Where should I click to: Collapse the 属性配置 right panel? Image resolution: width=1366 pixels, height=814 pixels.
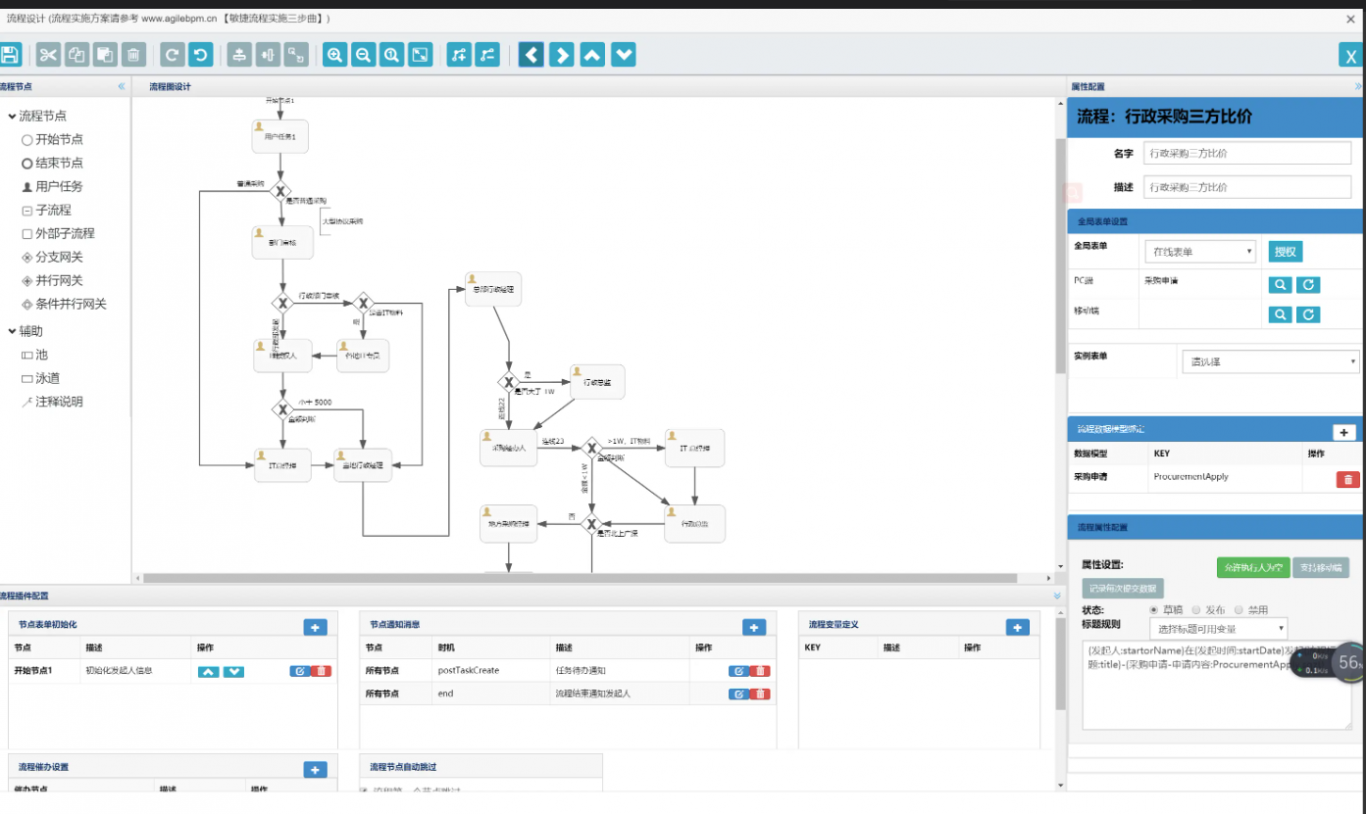coord(1358,87)
